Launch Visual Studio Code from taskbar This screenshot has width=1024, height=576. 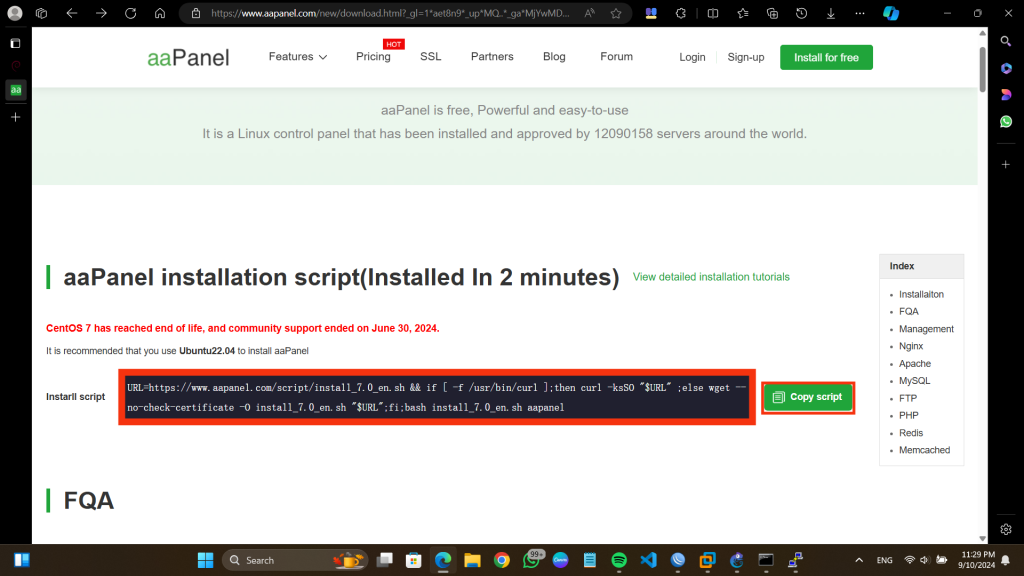point(647,560)
